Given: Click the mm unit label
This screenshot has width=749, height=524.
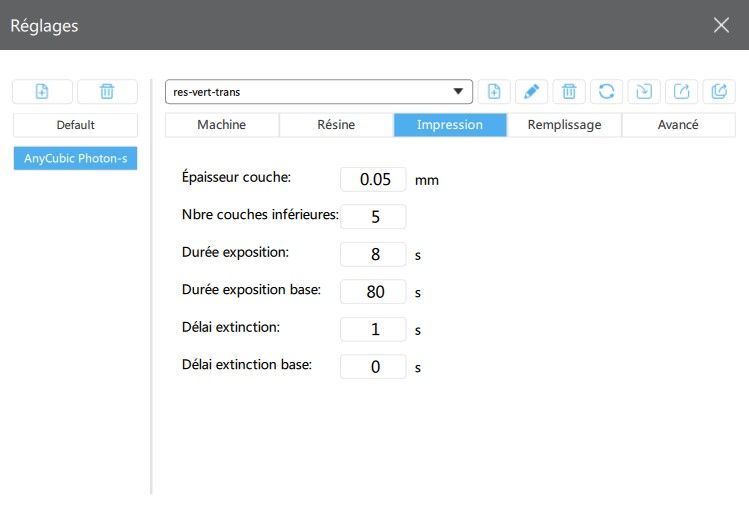Looking at the screenshot, I should [x=427, y=181].
